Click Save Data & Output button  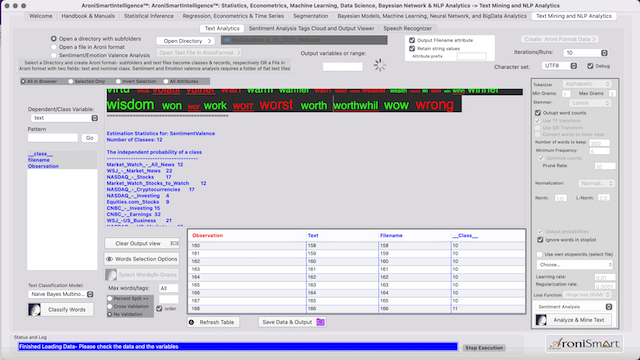[292, 322]
